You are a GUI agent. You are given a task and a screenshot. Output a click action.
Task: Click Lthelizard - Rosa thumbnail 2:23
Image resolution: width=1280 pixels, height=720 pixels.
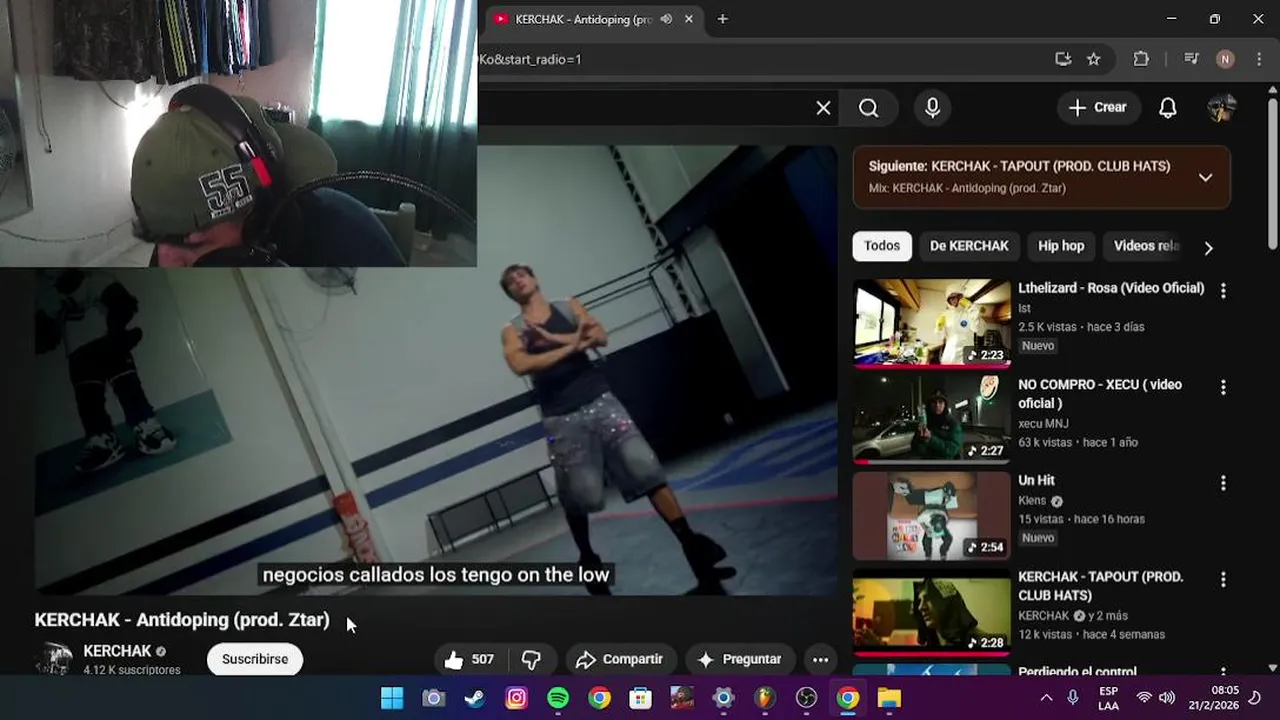coord(932,323)
